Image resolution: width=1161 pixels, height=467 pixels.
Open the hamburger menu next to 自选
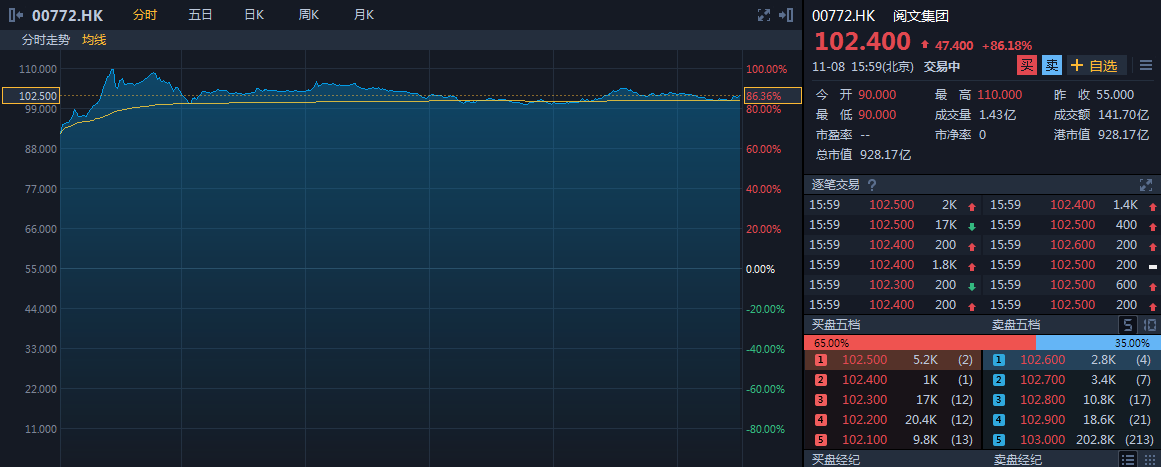coord(1145,66)
